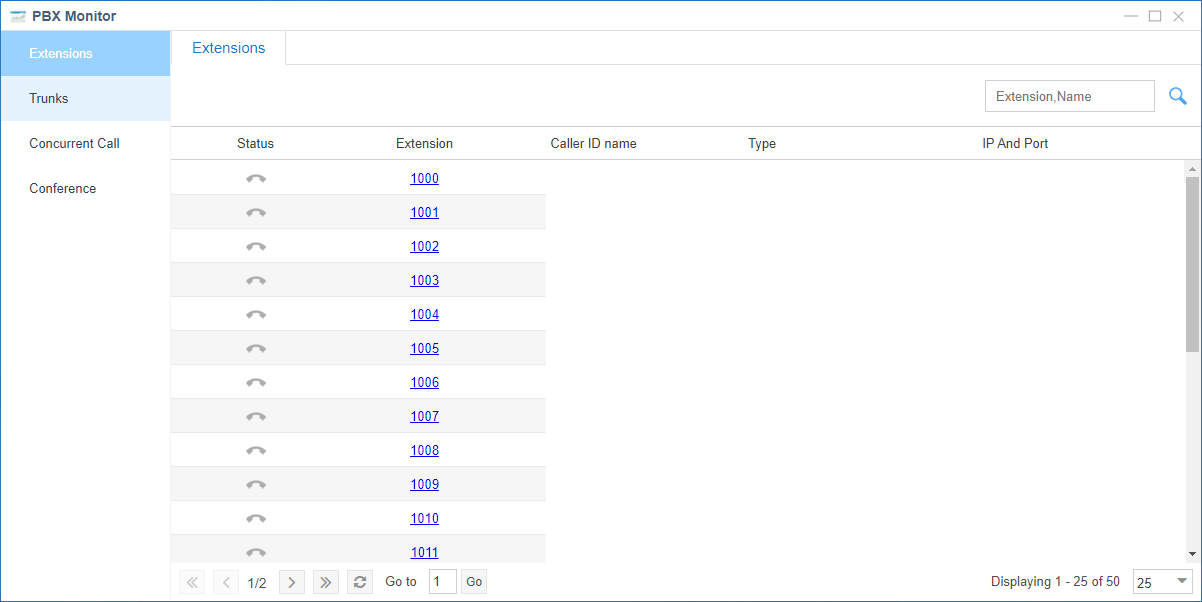
Task: Open extension 1003 link
Action: (424, 281)
